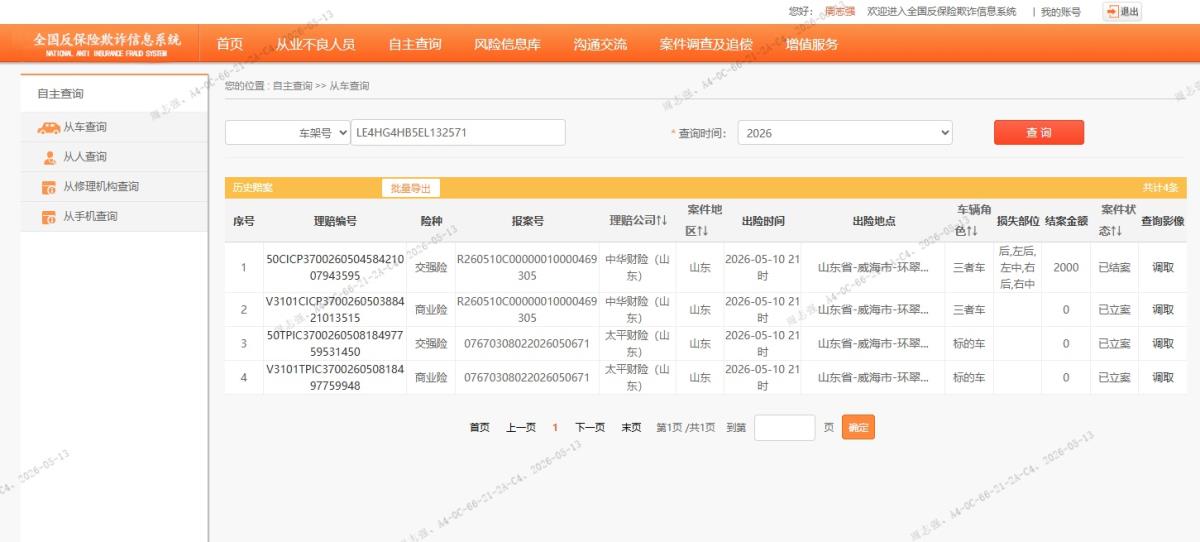Click the system logo 全国反保险欺诈信息系统

tap(107, 44)
